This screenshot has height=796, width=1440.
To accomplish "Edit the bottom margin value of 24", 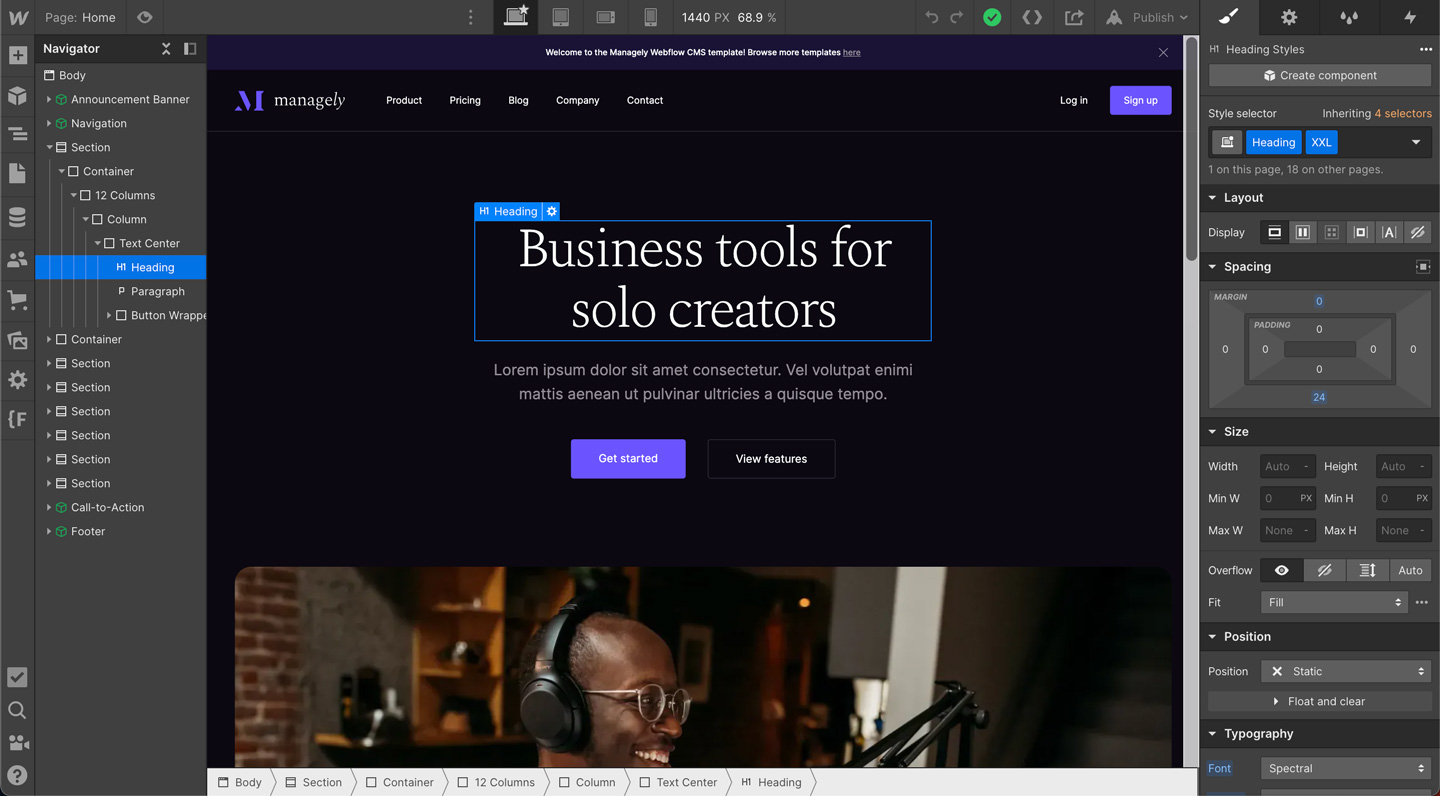I will pyautogui.click(x=1319, y=397).
